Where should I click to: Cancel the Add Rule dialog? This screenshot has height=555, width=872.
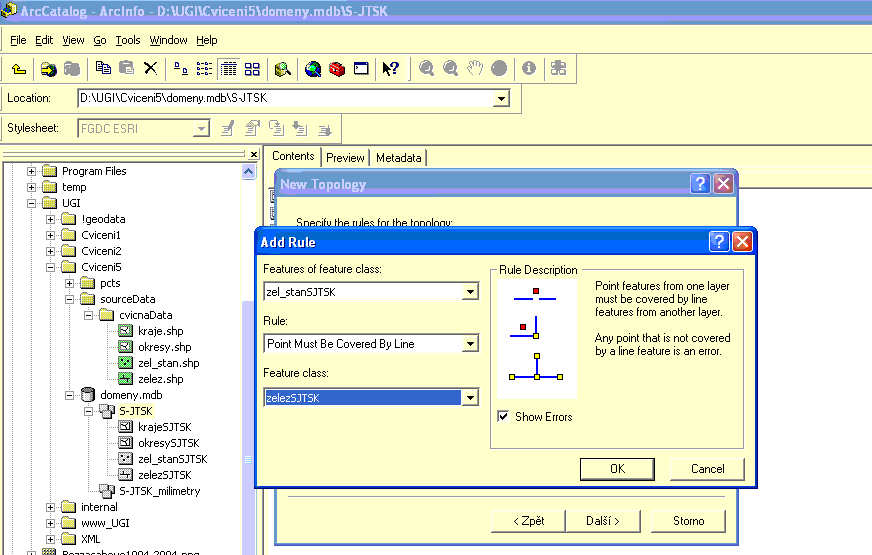pos(707,469)
